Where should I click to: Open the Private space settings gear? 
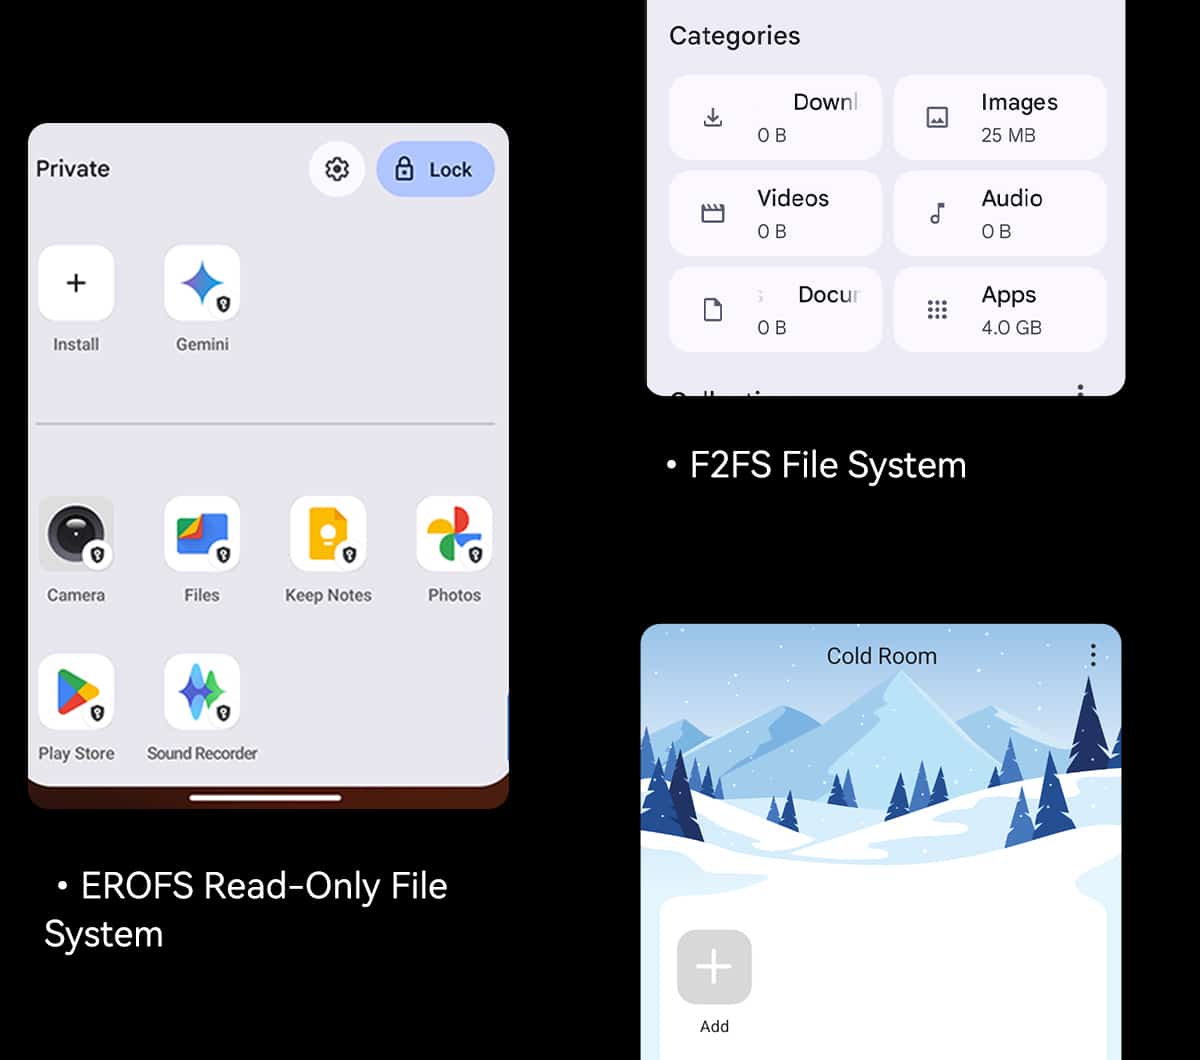[337, 169]
